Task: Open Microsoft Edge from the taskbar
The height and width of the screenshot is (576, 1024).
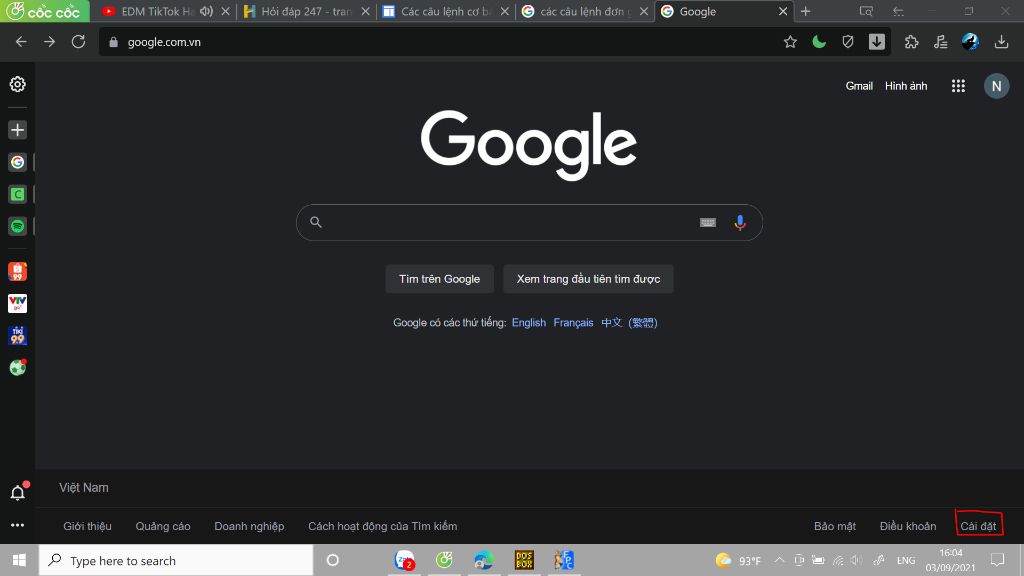Action: click(x=484, y=560)
